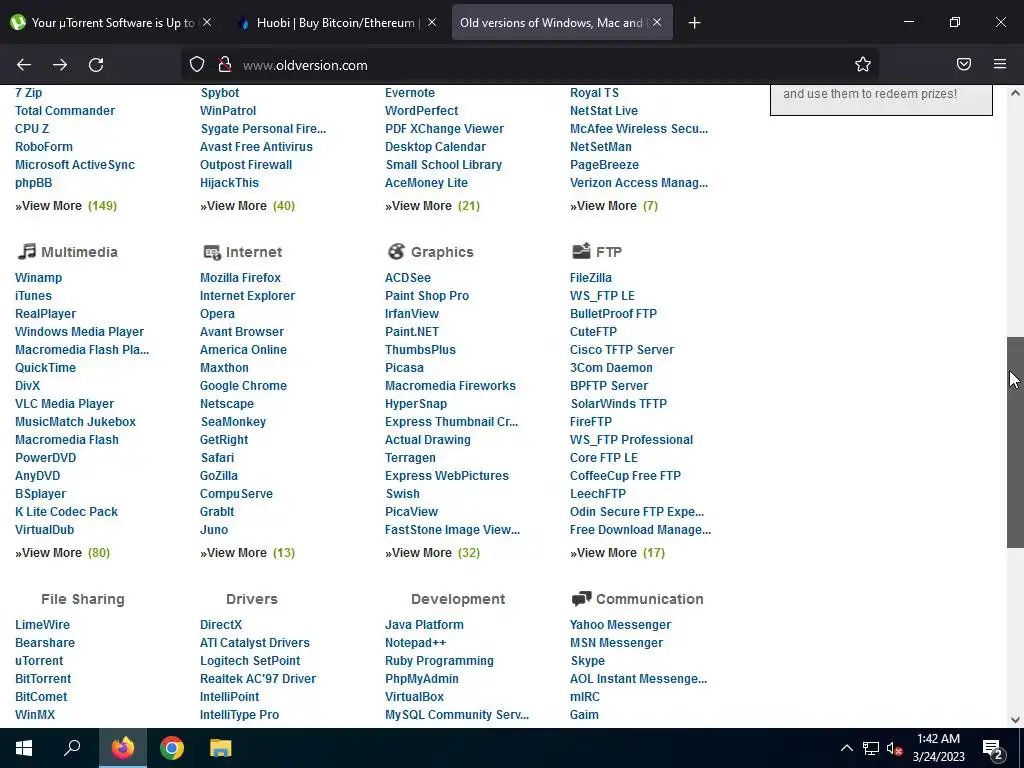
Task: Close the Old versions tab
Action: [x=657, y=22]
